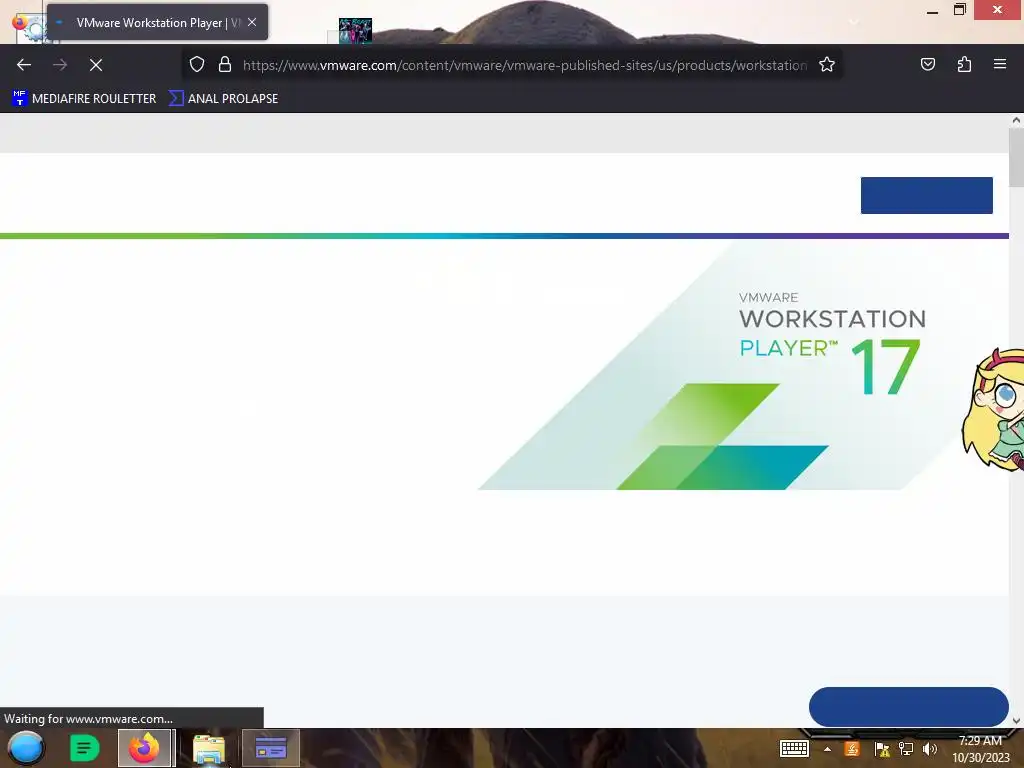Image resolution: width=1024 pixels, height=768 pixels.
Task: Click the desktop thumbnail icon behind the tab bar
Action: (x=355, y=31)
